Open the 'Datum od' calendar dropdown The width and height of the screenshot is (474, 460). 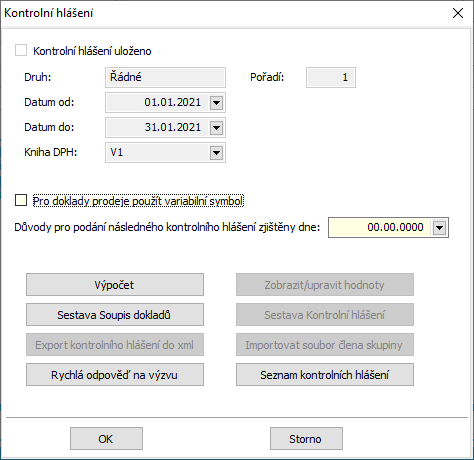click(x=216, y=103)
